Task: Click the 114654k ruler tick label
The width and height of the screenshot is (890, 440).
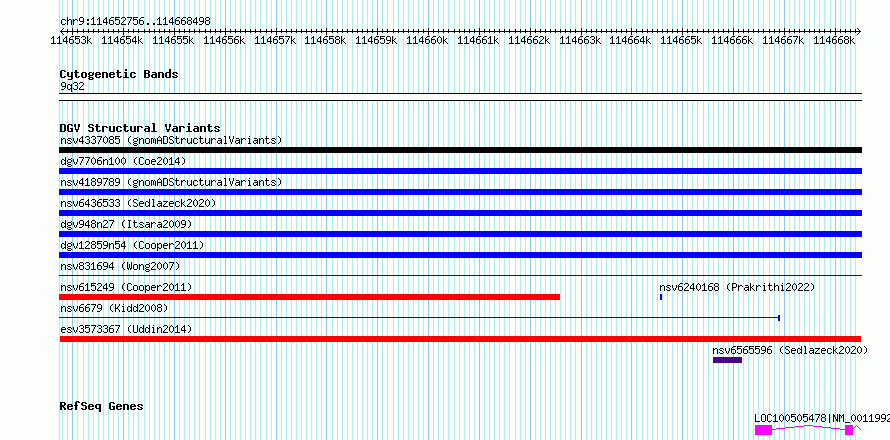Action: coord(121,40)
